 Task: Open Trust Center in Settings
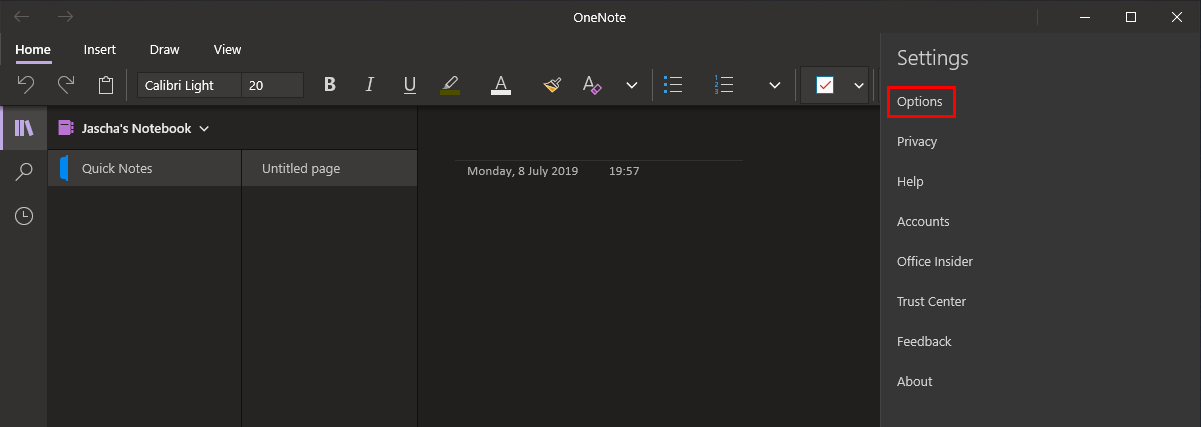931,301
